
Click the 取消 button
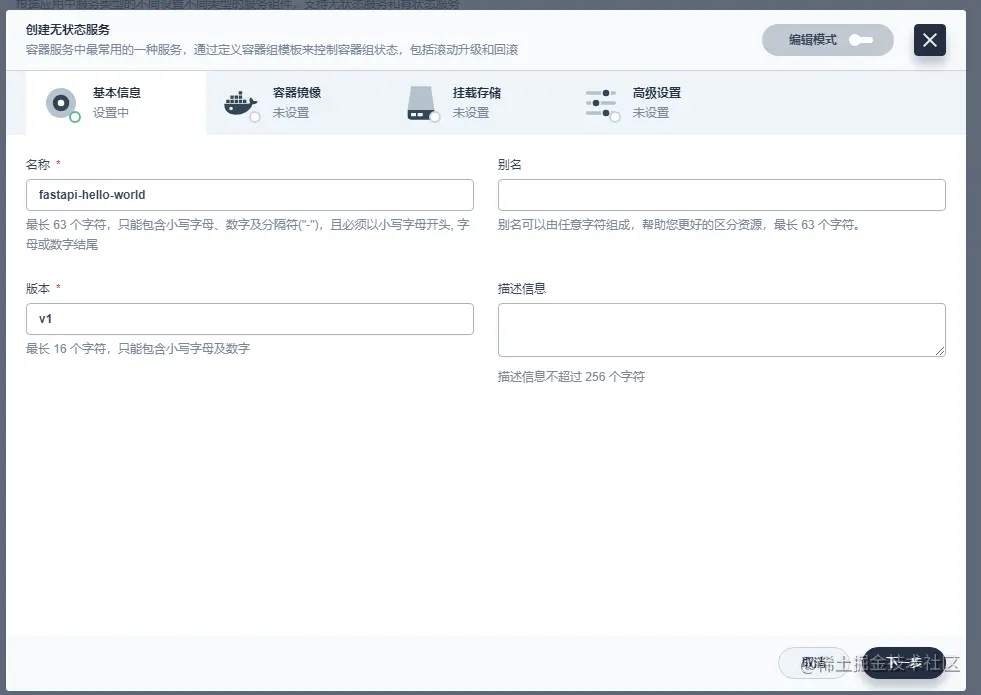[x=814, y=663]
